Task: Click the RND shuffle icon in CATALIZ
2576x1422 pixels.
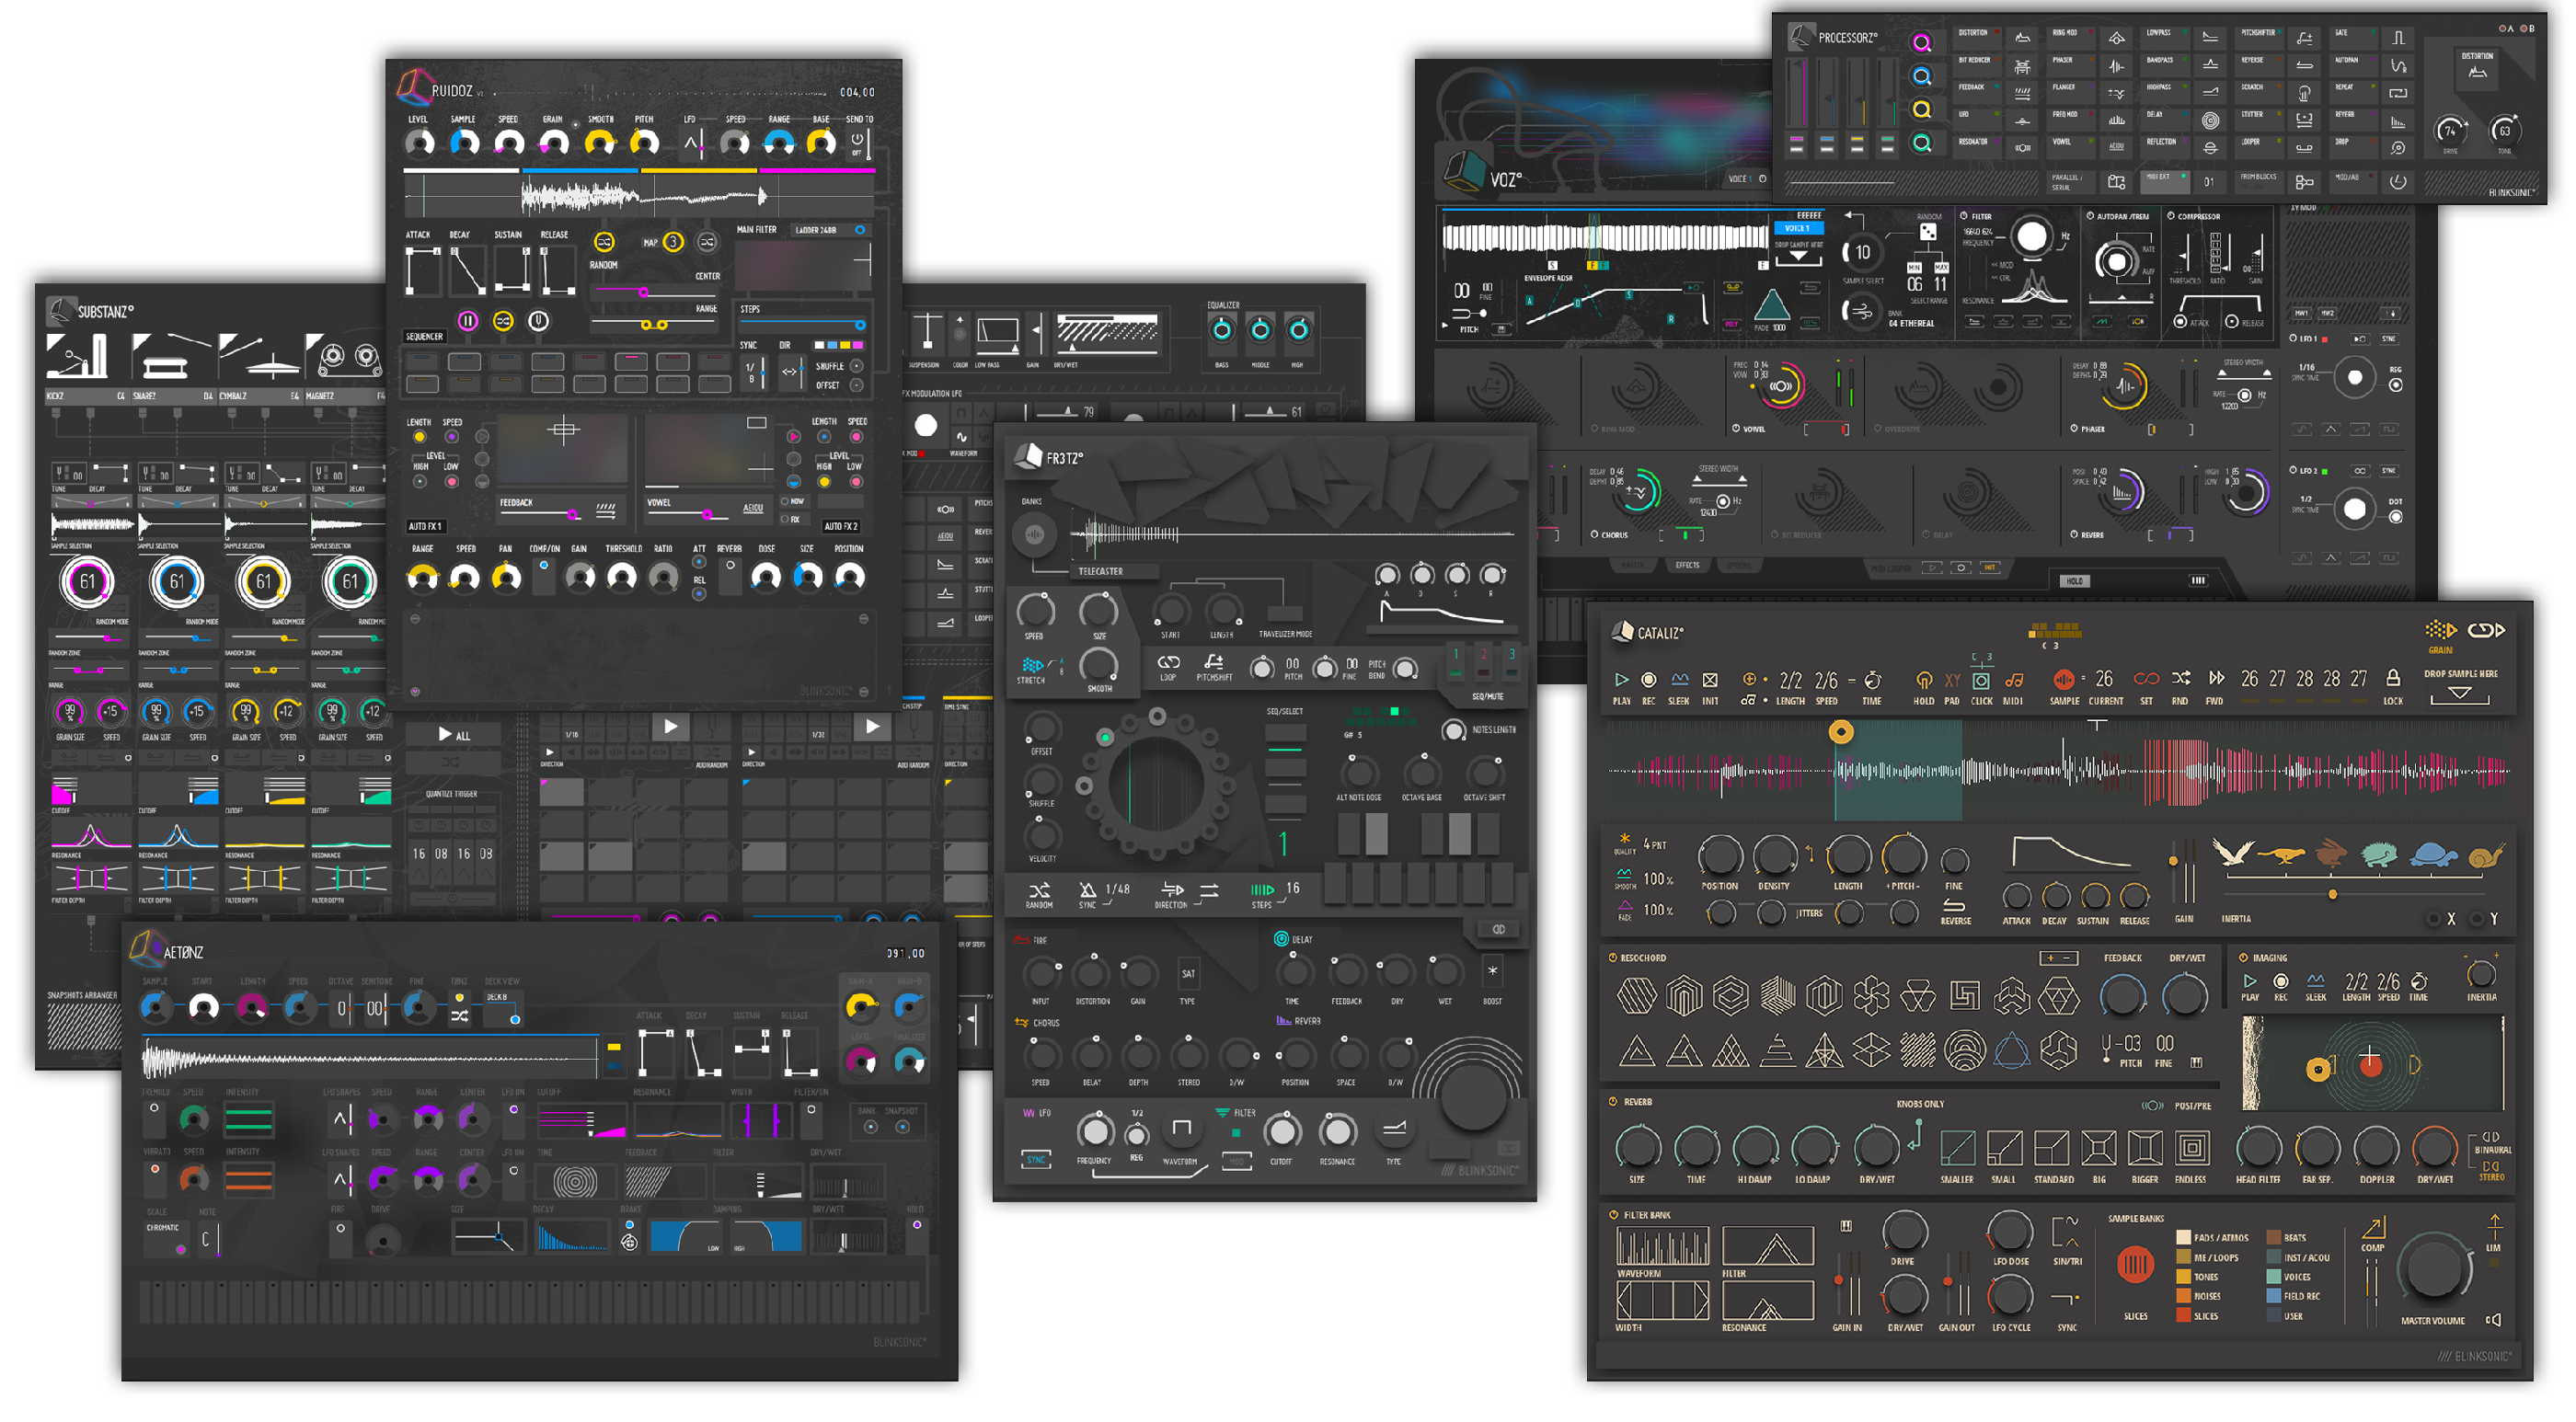Action: [2180, 680]
